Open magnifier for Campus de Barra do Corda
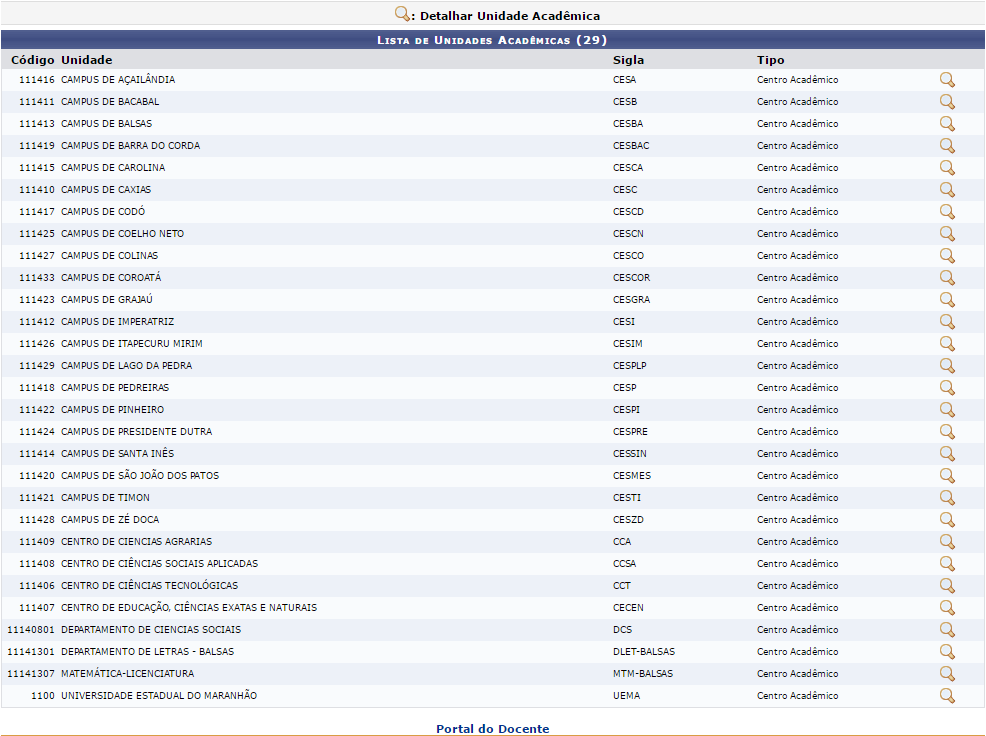Viewport: 986px width, 736px height. pyautogui.click(x=946, y=146)
